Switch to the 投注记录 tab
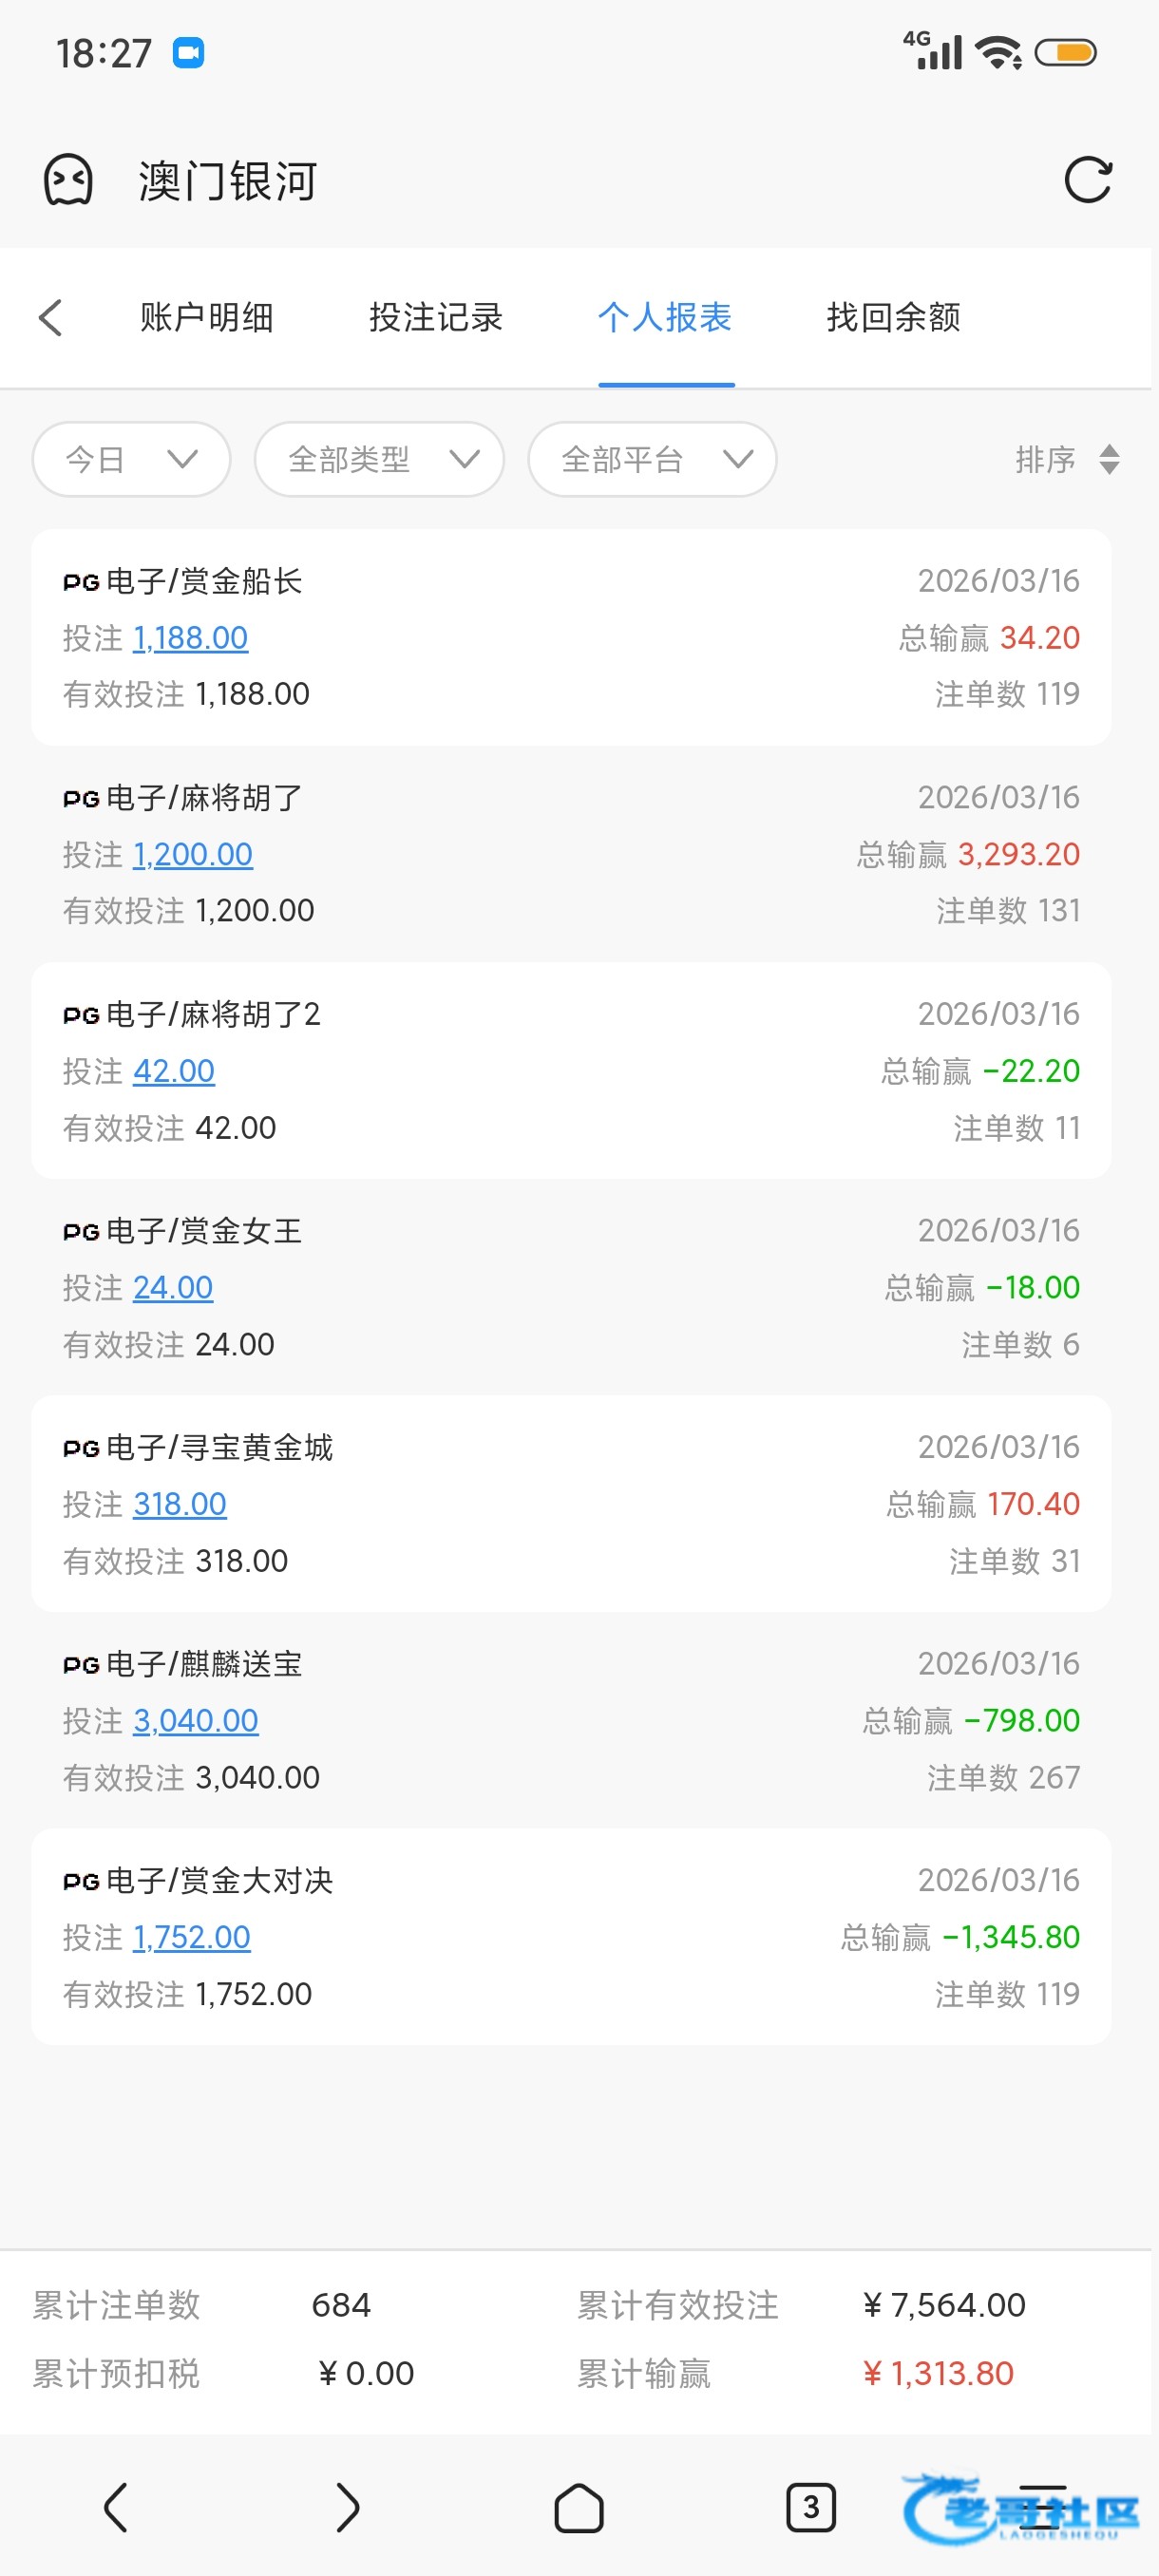The width and height of the screenshot is (1159, 2576). tap(436, 318)
